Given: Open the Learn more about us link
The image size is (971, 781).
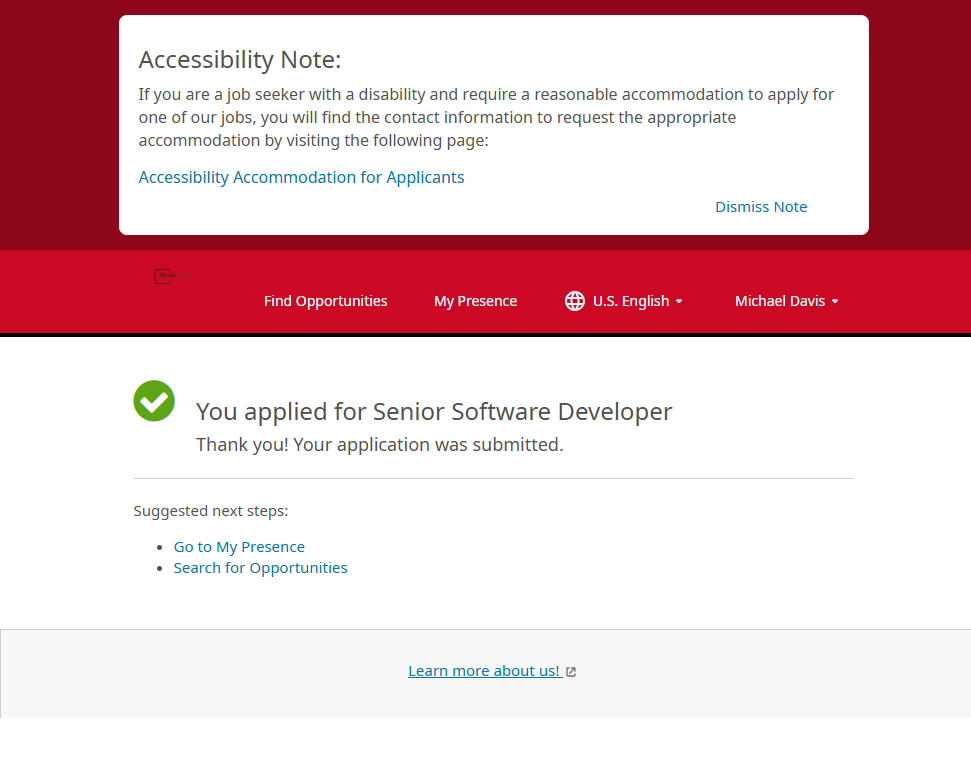Looking at the screenshot, I should [x=484, y=671].
